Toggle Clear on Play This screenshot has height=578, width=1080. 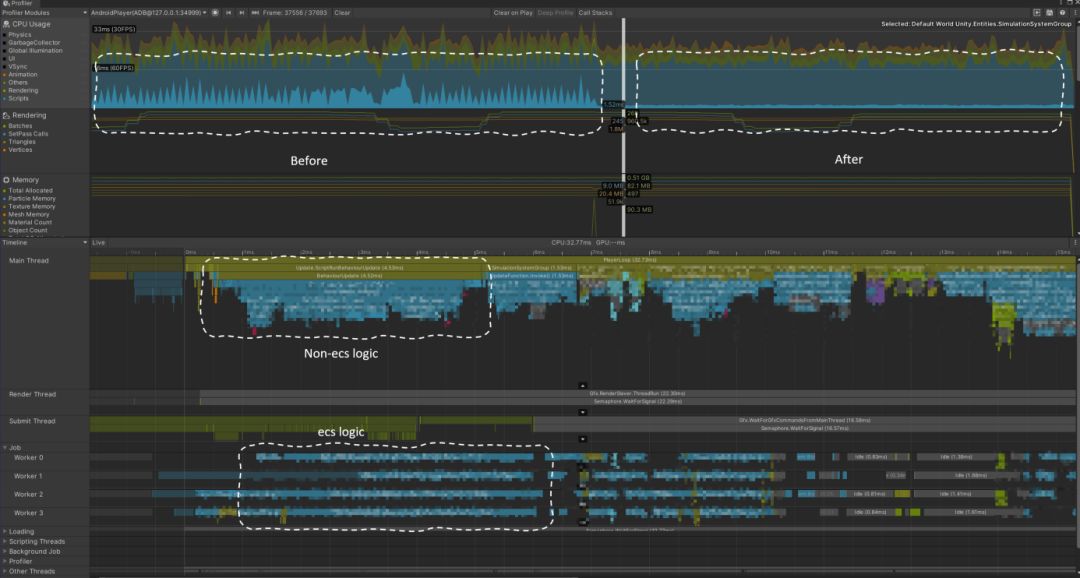(513, 12)
